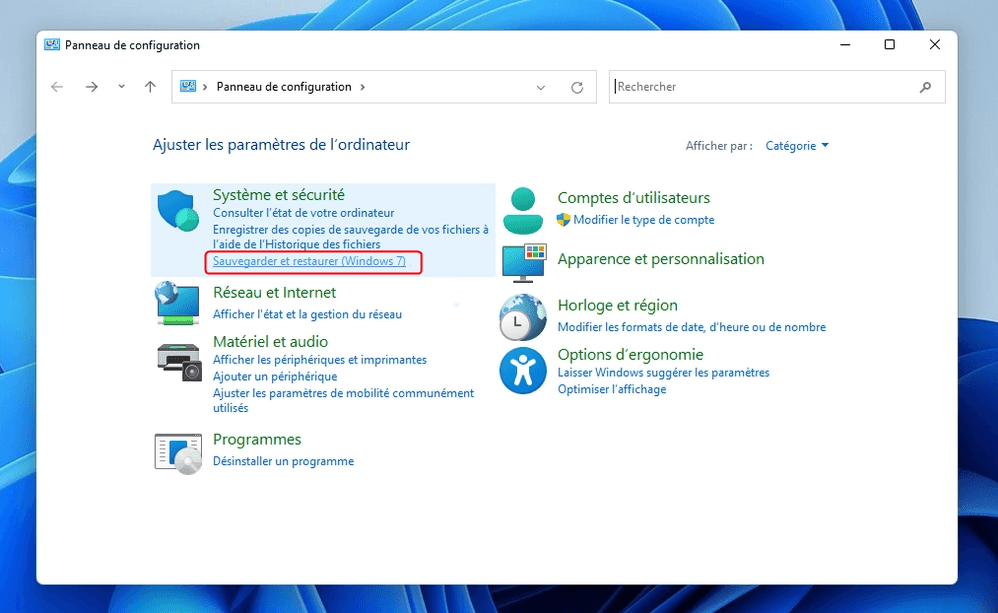Click Ajouter un périphérique link
Image resolution: width=998 pixels, height=613 pixels.
[275, 376]
